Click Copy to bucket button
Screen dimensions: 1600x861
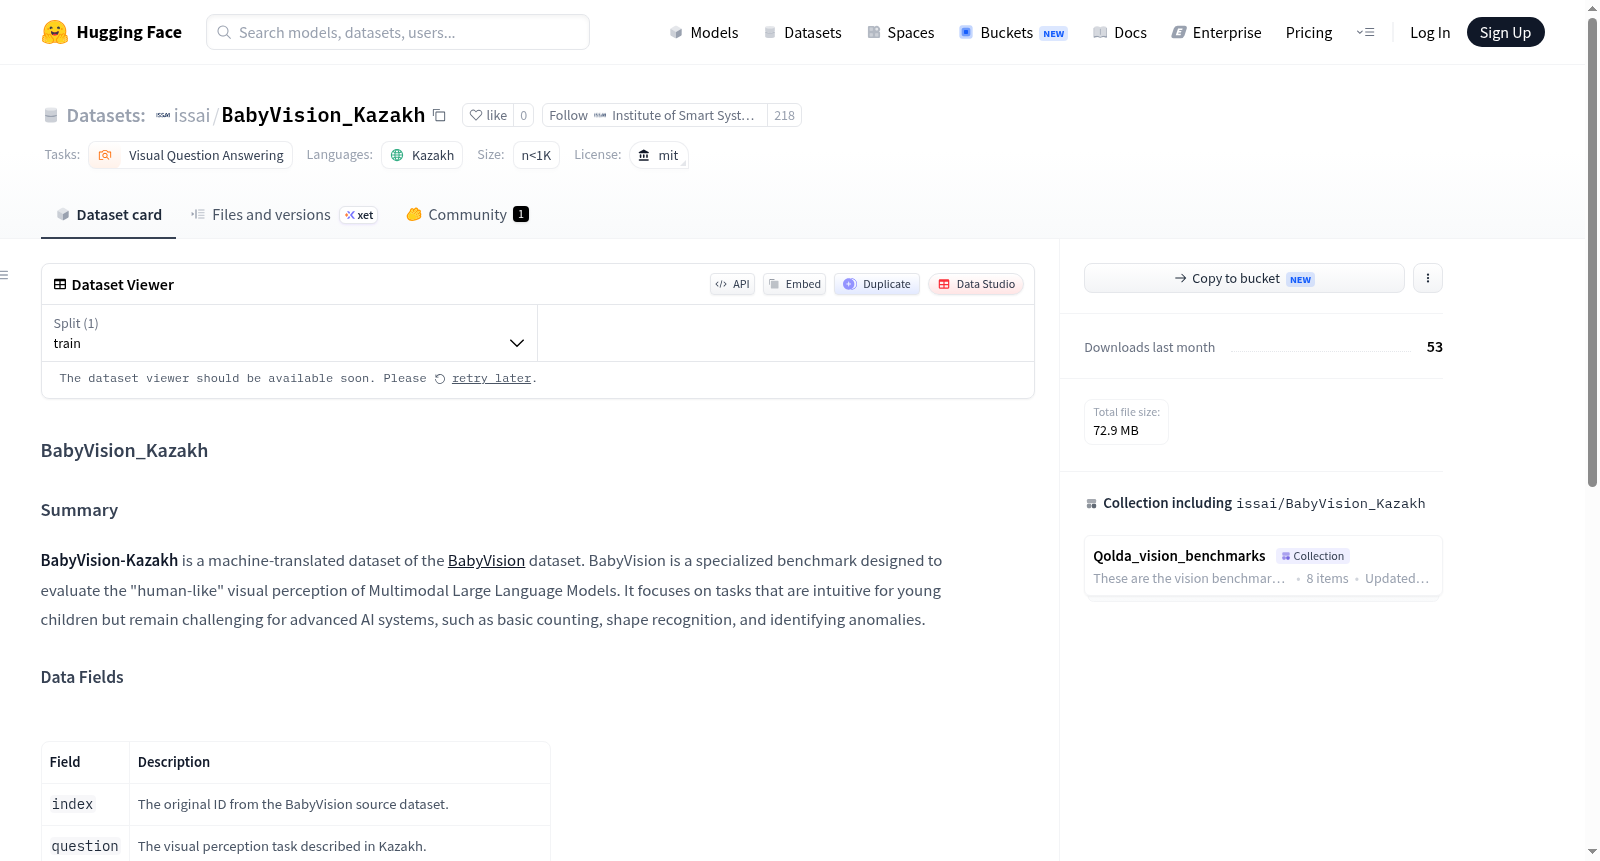click(1244, 278)
